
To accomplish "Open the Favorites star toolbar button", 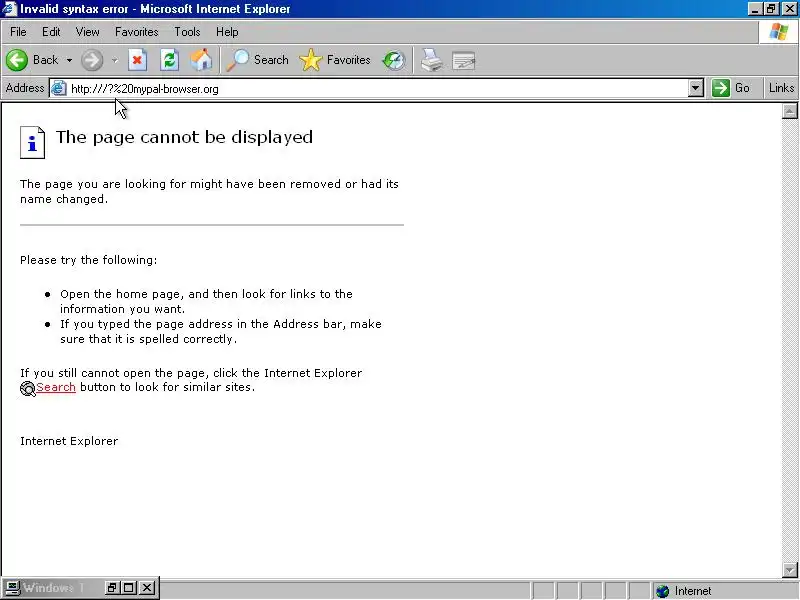I will point(335,60).
